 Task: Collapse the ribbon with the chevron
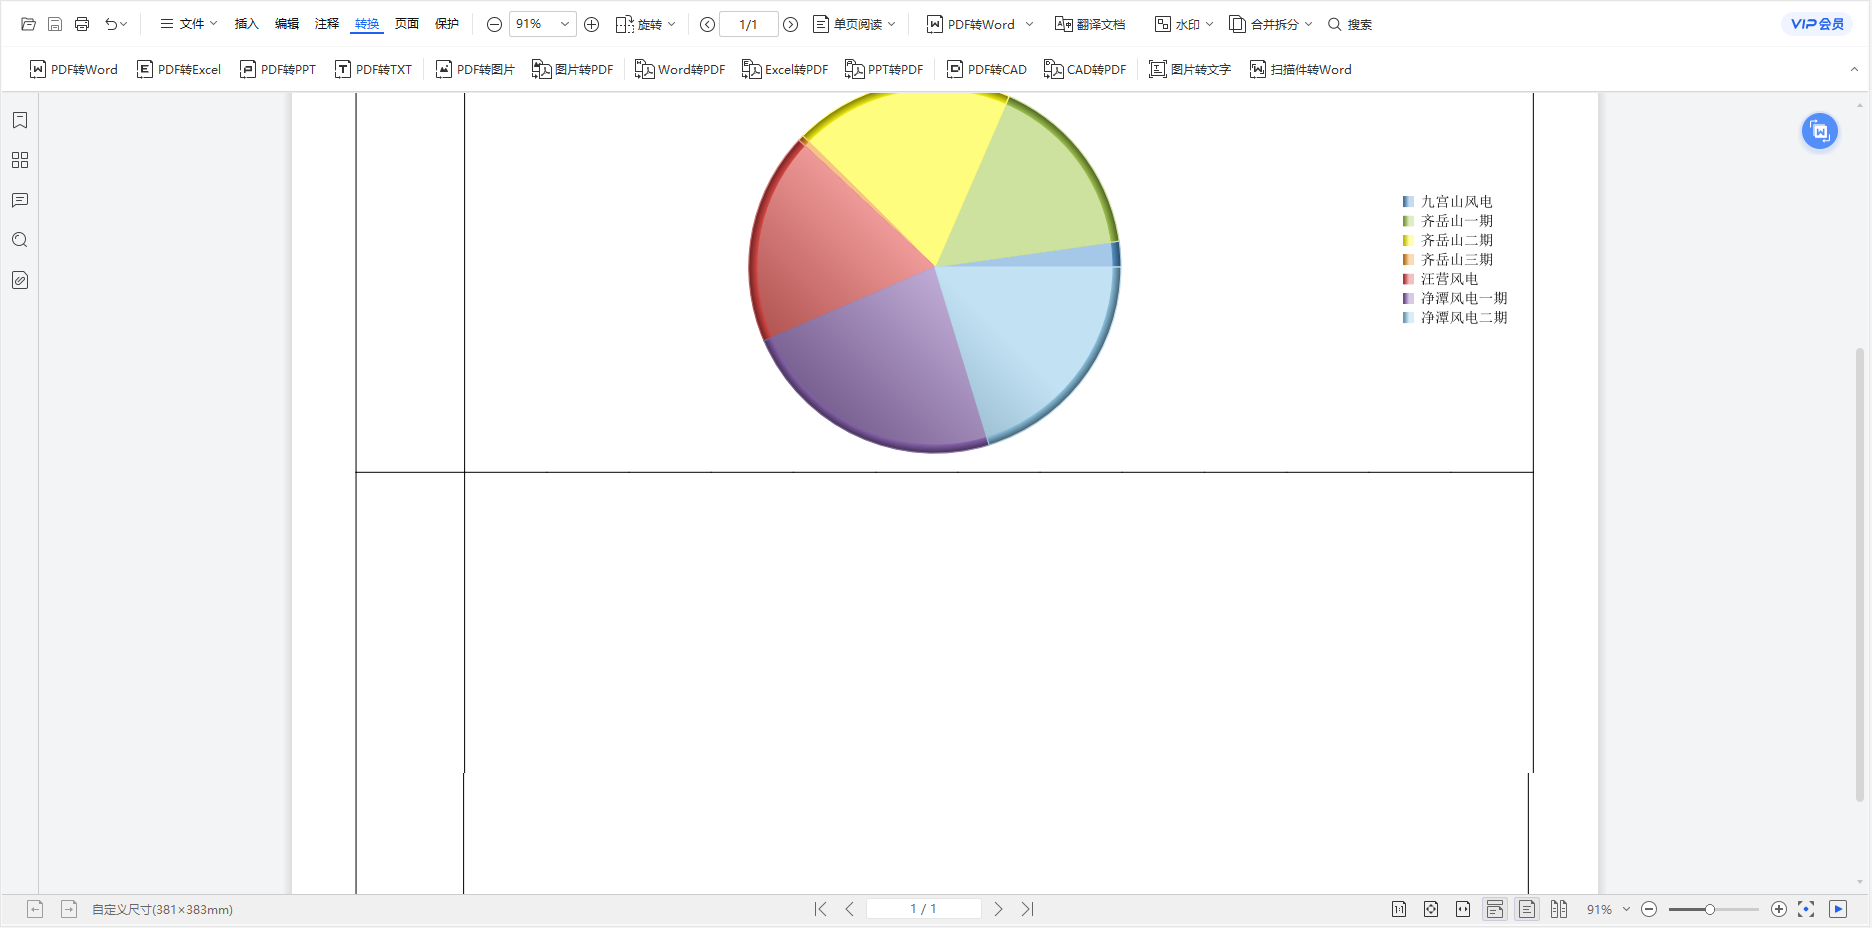tap(1854, 69)
